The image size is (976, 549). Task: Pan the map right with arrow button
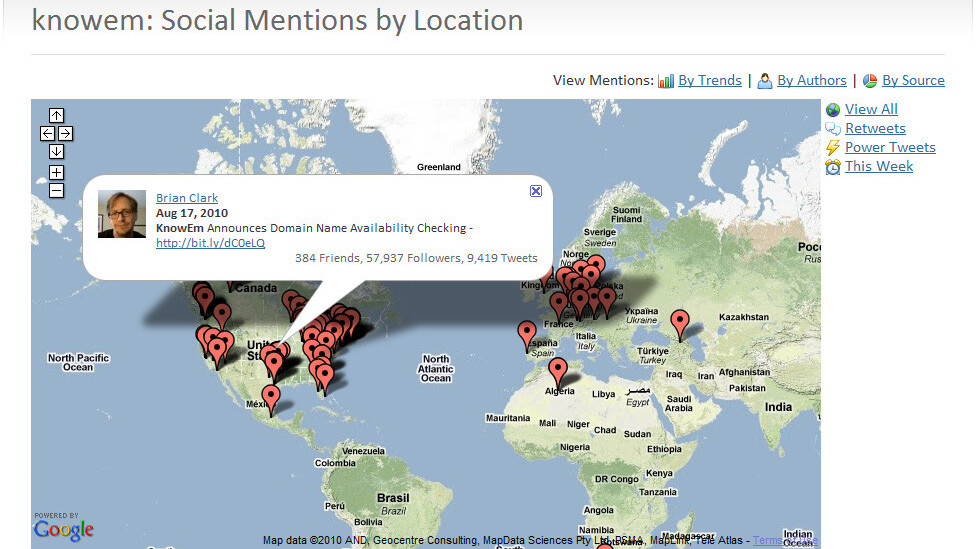pyautogui.click(x=65, y=133)
